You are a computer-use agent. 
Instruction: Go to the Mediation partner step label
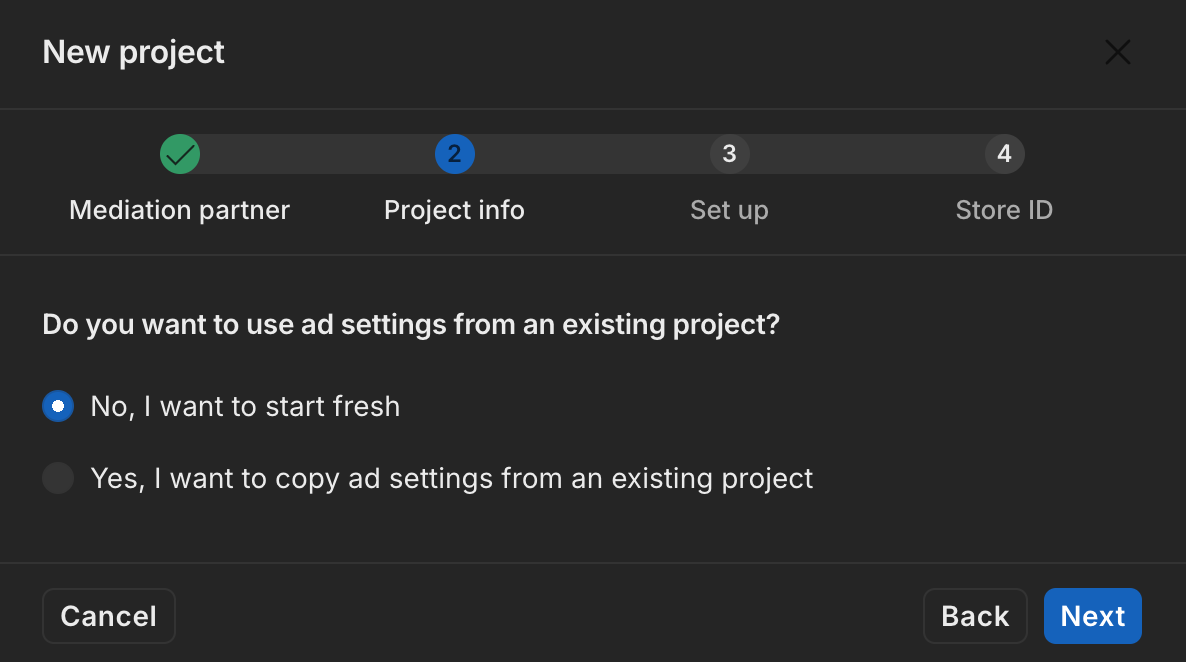coord(180,210)
